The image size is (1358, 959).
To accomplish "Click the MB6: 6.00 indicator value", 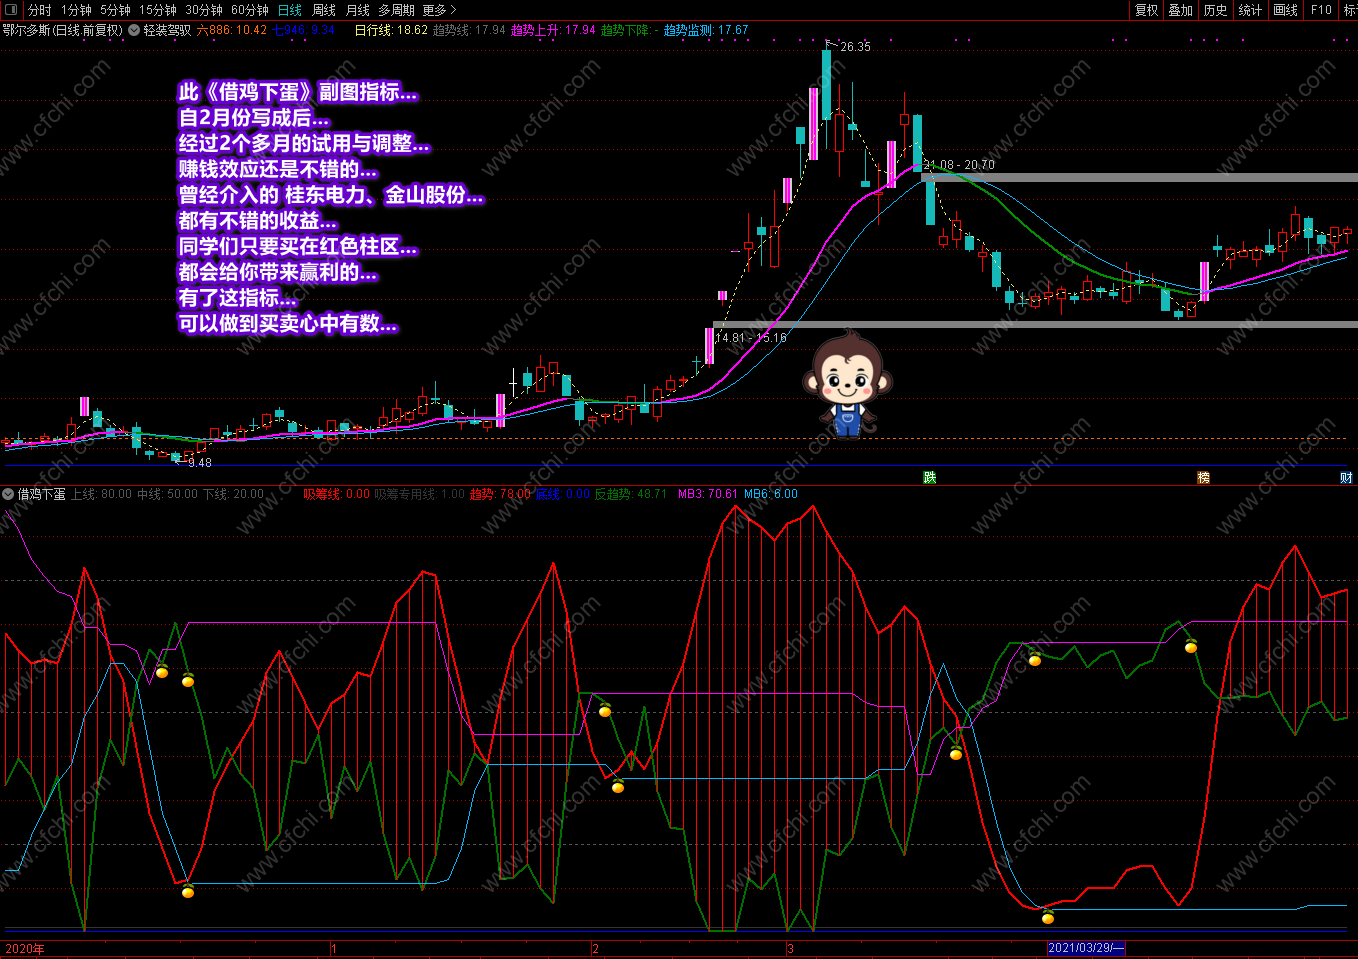I will click(771, 494).
